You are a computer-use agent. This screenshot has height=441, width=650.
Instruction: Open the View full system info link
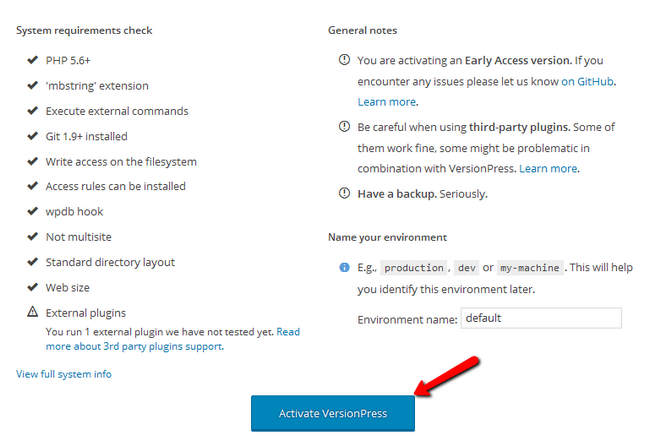pyautogui.click(x=64, y=374)
